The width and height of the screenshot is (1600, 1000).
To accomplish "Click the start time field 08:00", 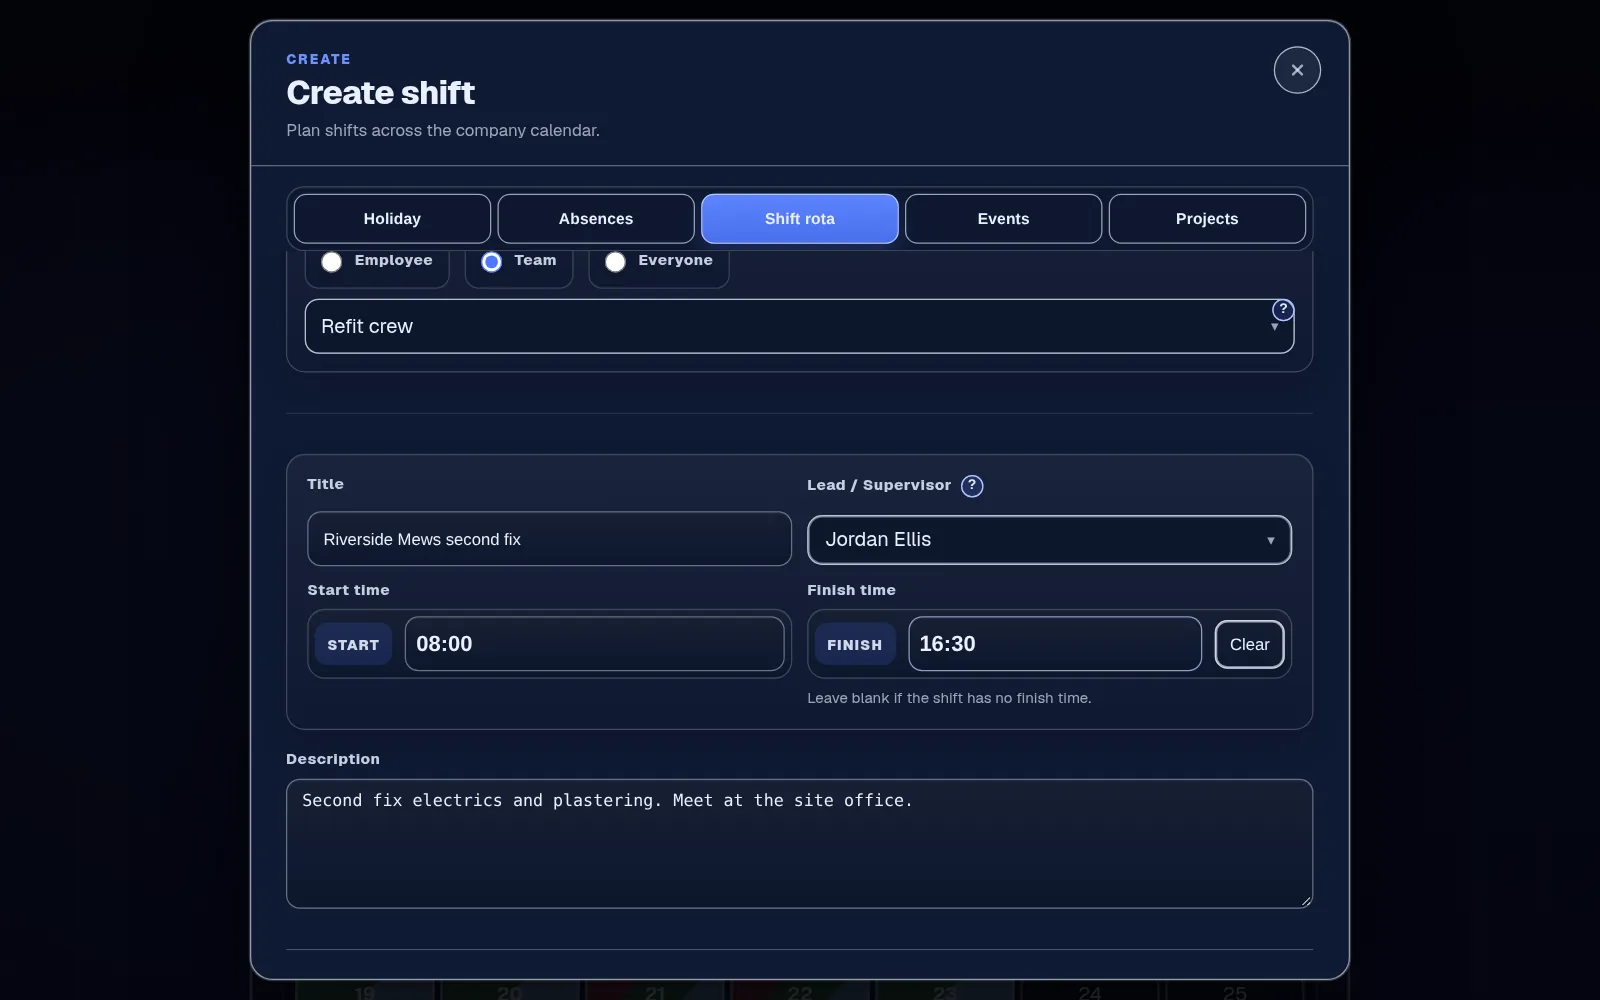I will pyautogui.click(x=594, y=644).
